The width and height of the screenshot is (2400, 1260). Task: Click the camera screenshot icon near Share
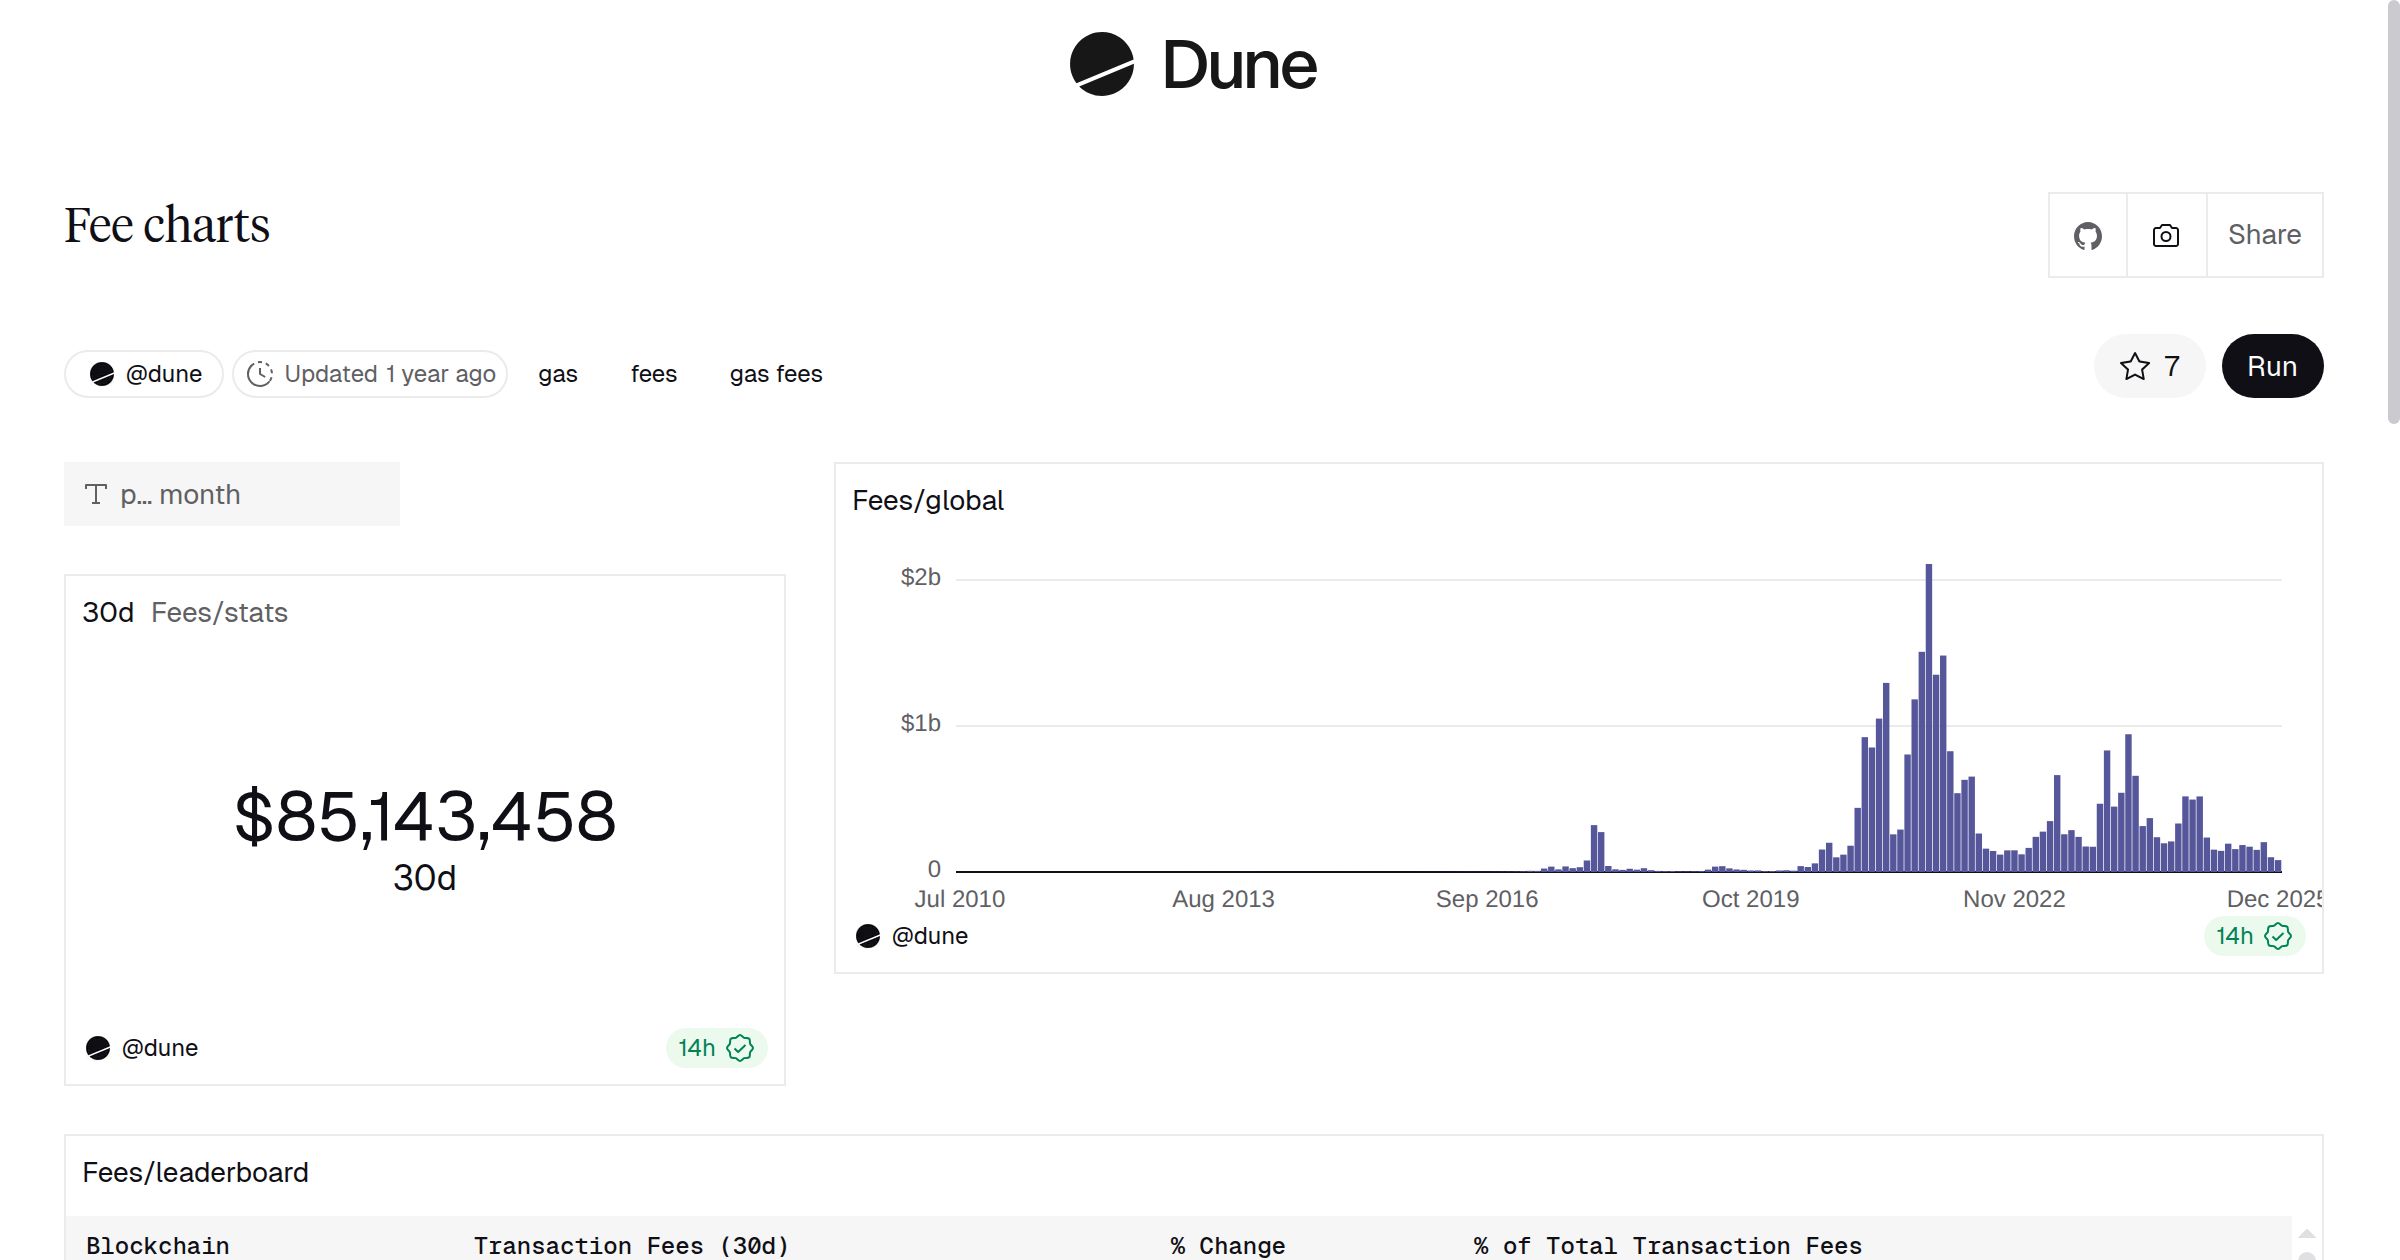[2164, 234]
